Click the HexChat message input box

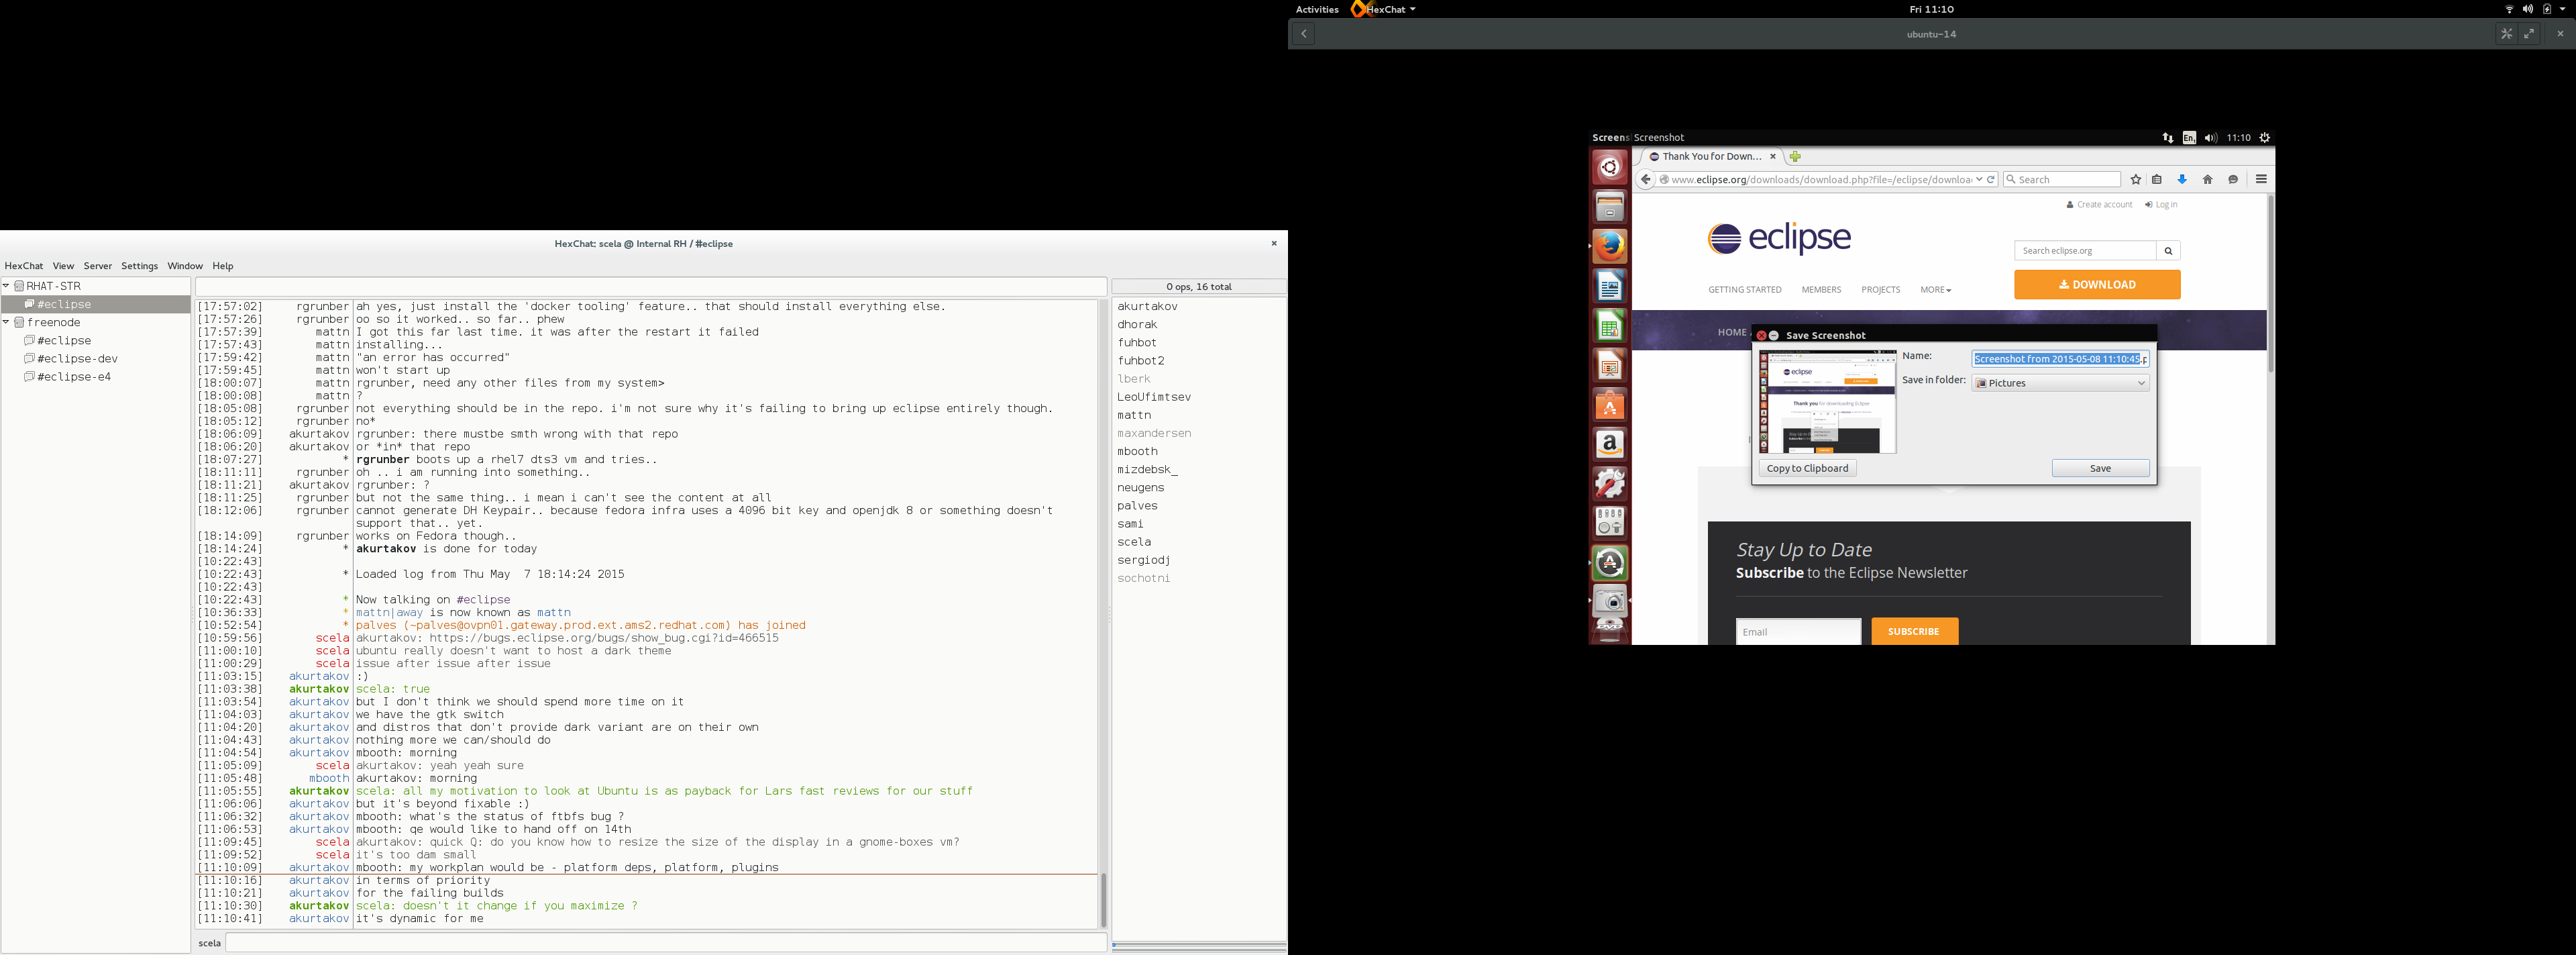(x=665, y=943)
